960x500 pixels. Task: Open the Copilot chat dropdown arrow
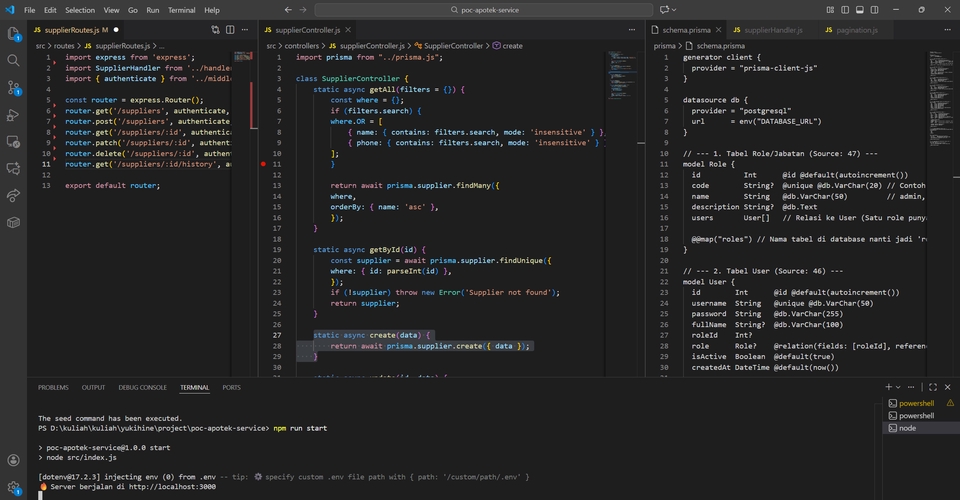pos(674,10)
